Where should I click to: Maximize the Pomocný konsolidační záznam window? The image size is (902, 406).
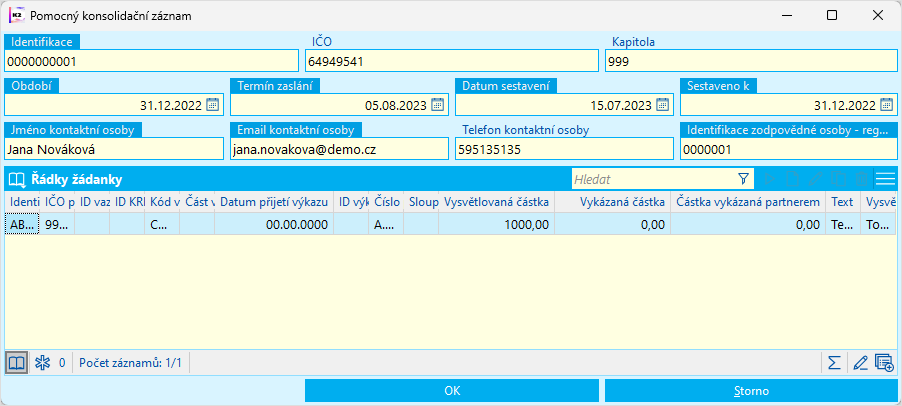point(832,16)
